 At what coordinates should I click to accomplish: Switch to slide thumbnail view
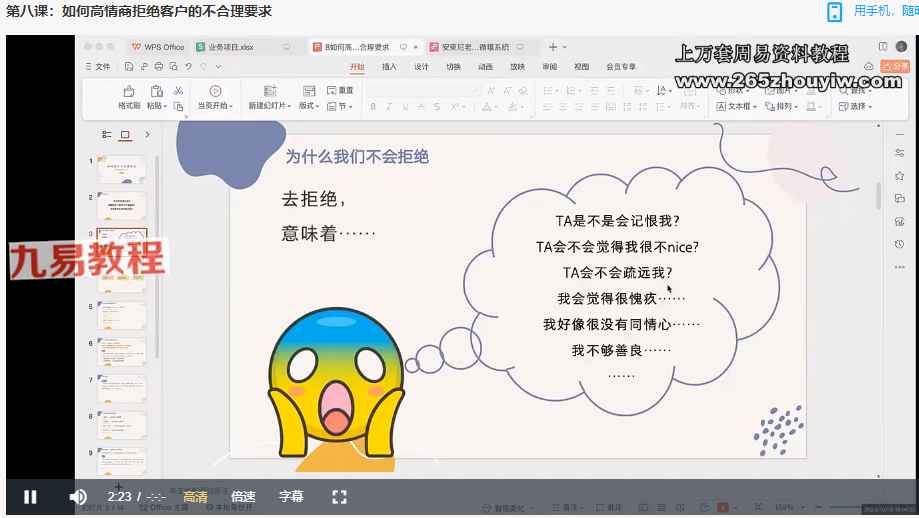125,134
